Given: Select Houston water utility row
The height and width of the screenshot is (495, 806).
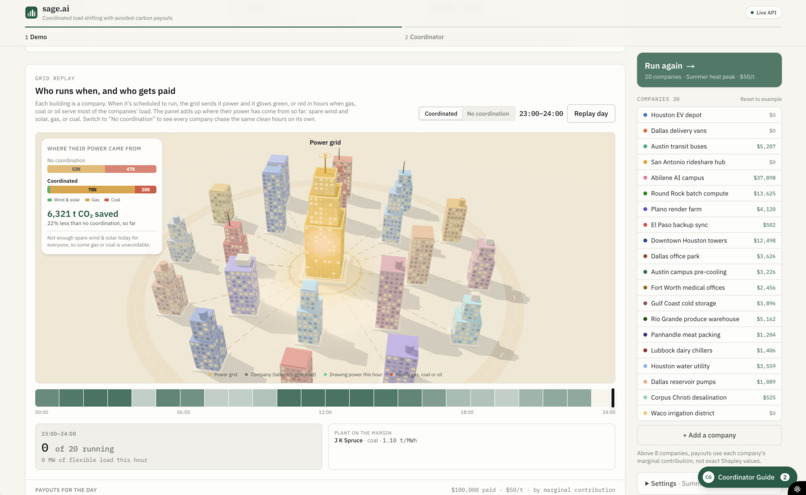Looking at the screenshot, I should [709, 366].
